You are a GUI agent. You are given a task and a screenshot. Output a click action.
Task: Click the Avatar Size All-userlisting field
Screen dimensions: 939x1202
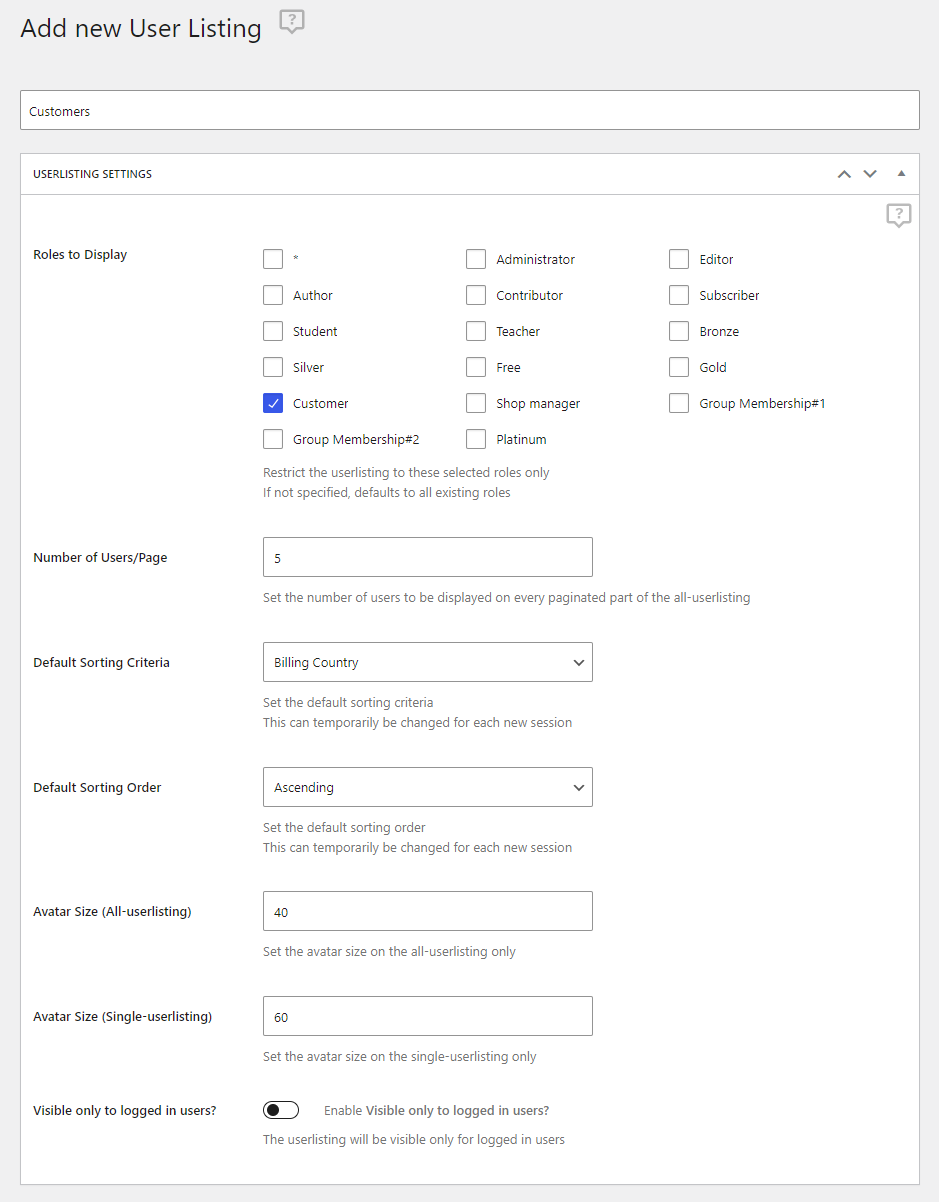[428, 911]
